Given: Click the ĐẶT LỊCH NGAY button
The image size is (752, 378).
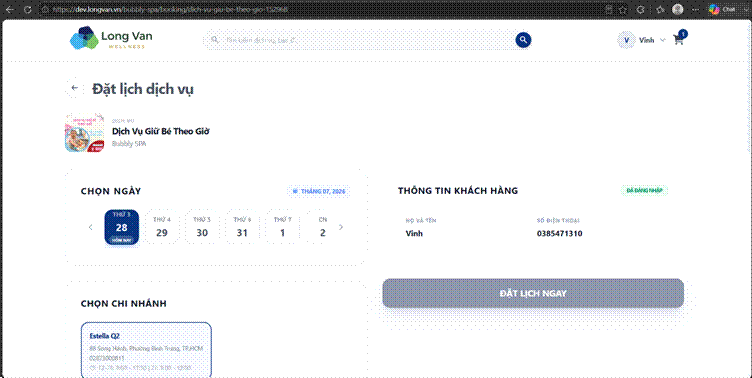Looking at the screenshot, I should coord(533,293).
